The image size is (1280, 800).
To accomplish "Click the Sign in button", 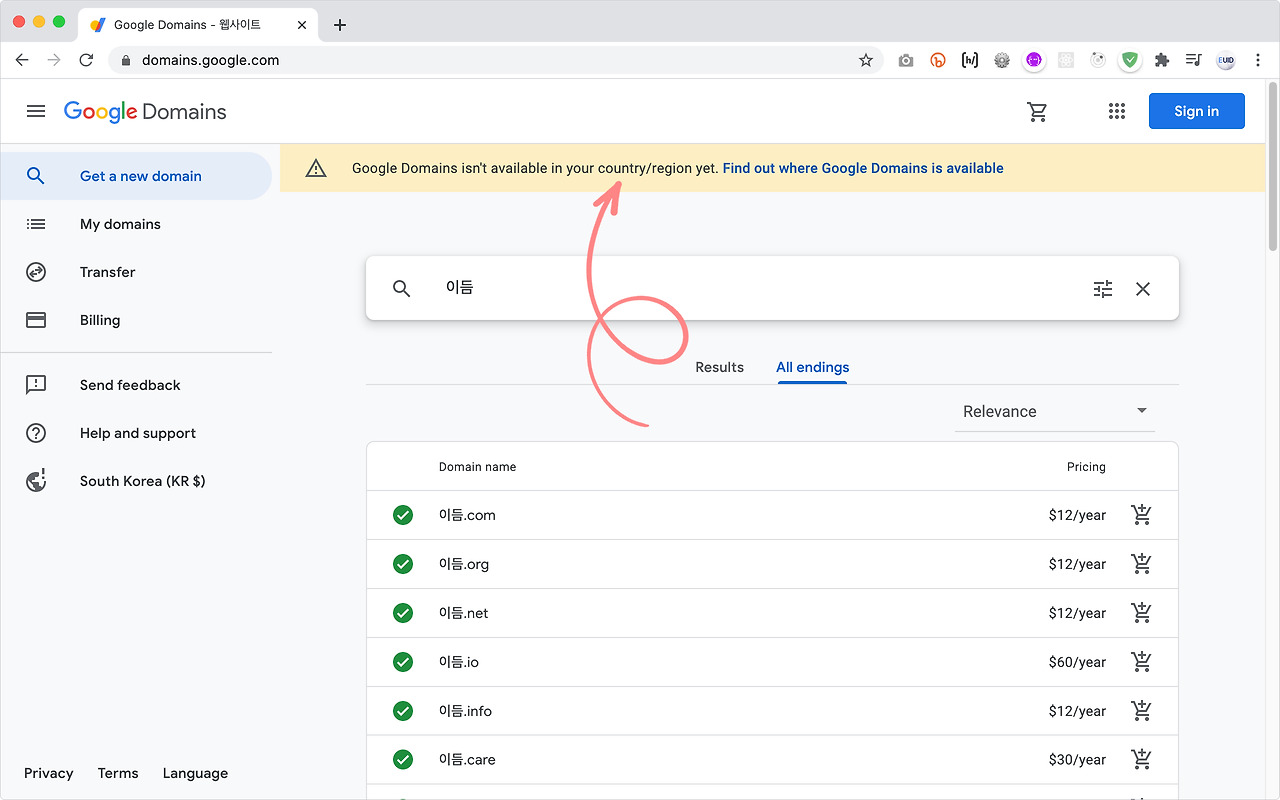I will [1196, 111].
